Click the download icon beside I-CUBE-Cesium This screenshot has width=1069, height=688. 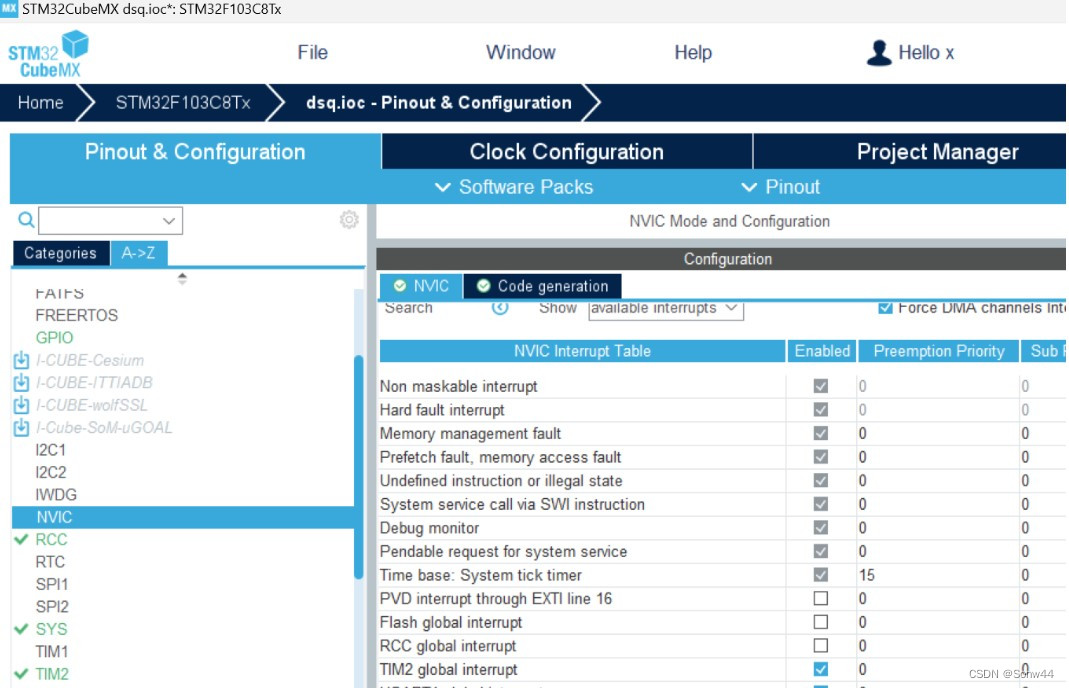(x=21, y=360)
